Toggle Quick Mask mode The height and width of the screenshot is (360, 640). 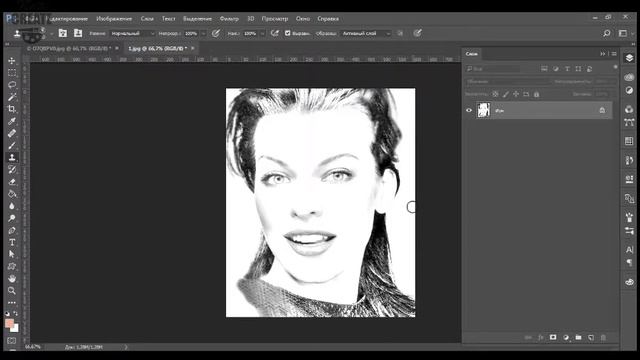tap(12, 341)
